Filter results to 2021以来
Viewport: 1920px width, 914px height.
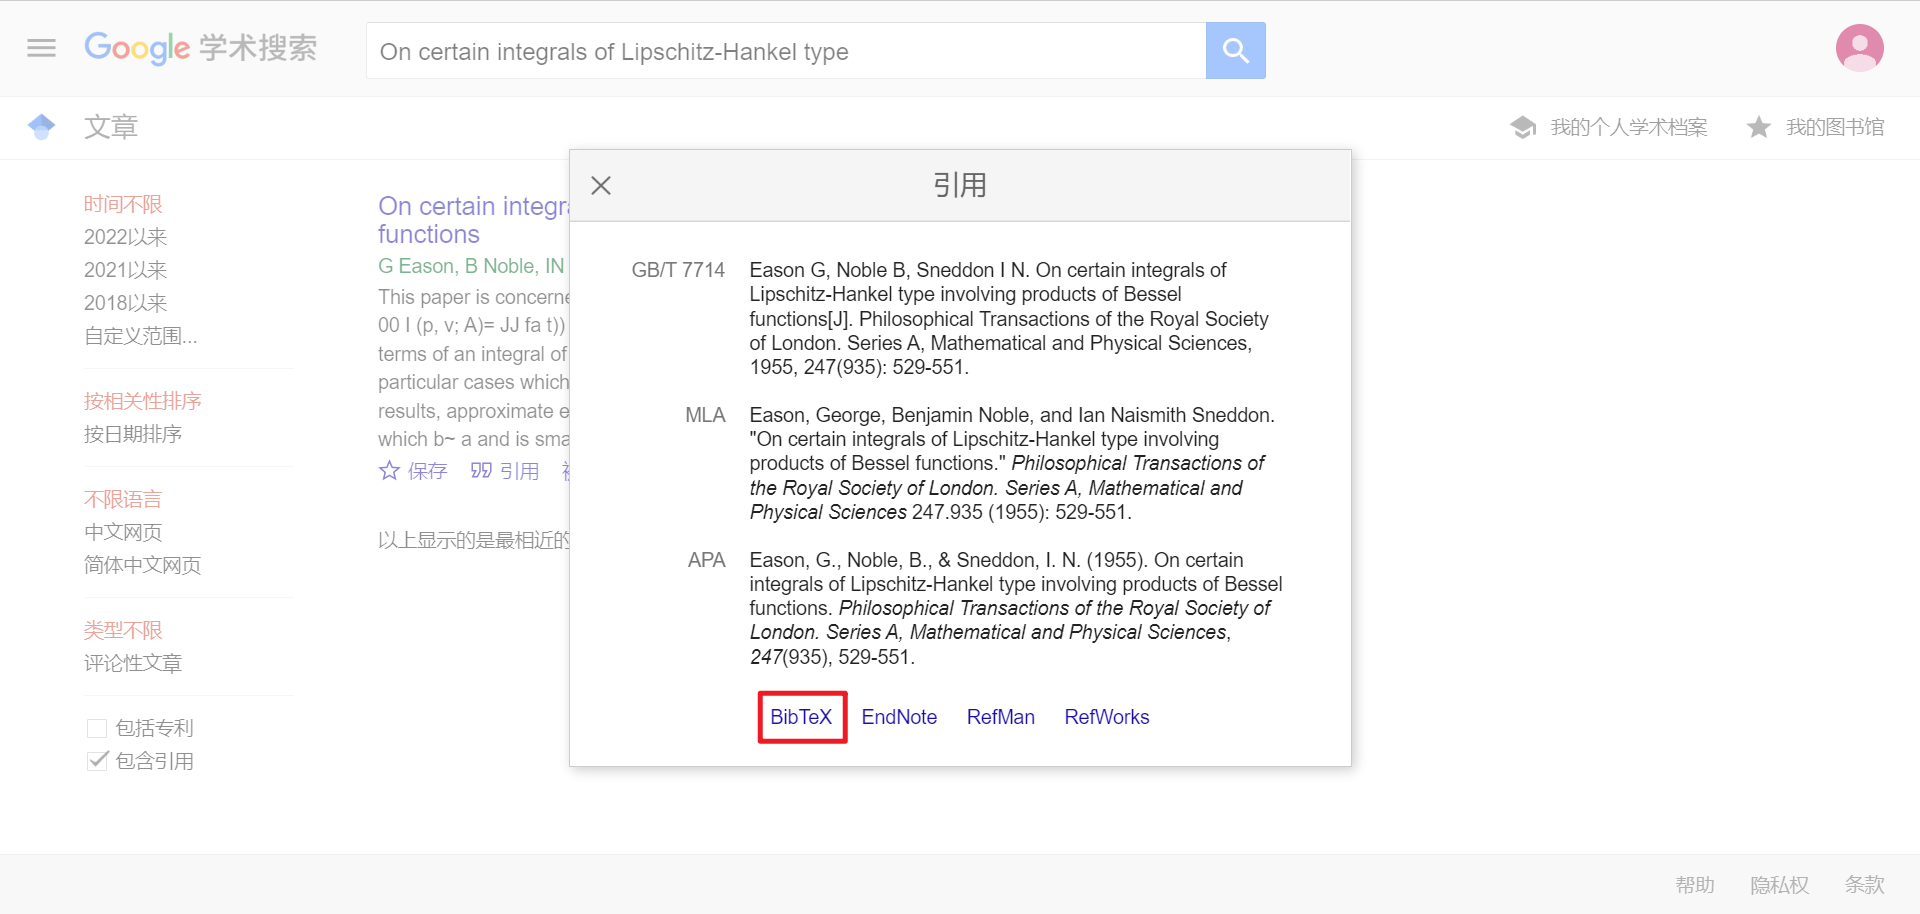[125, 270]
